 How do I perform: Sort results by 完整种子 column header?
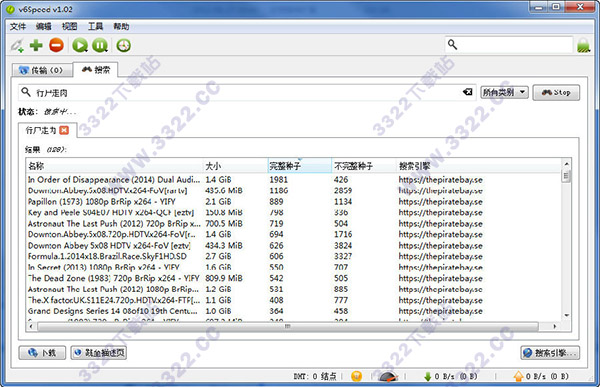tap(300, 166)
